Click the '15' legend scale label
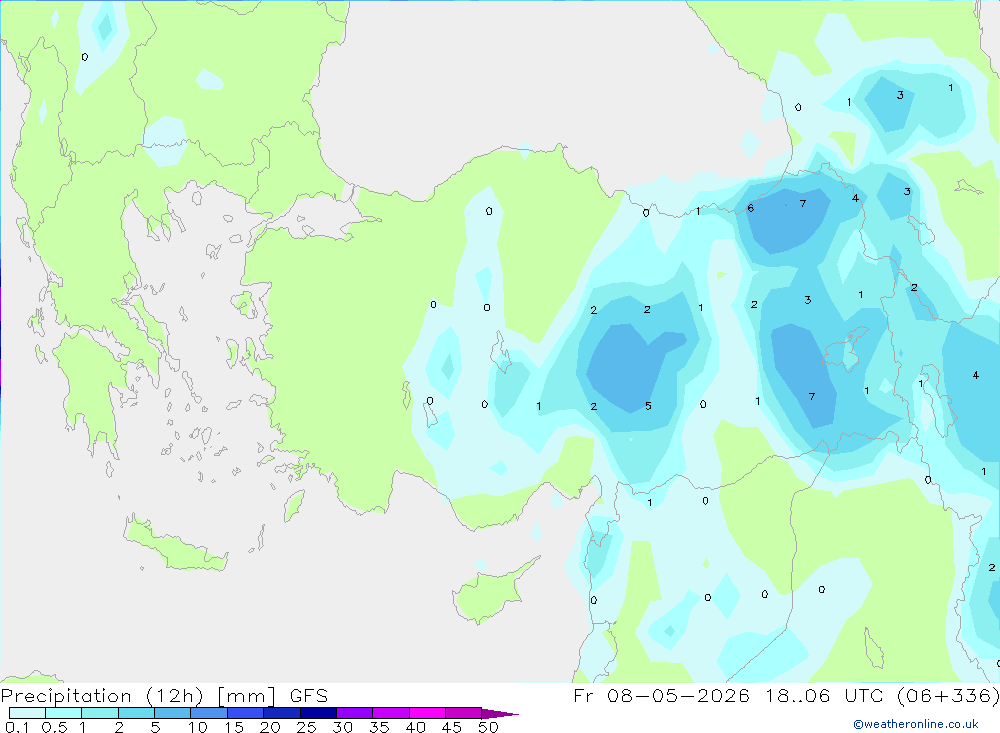Image resolution: width=1000 pixels, height=733 pixels. pos(234,727)
